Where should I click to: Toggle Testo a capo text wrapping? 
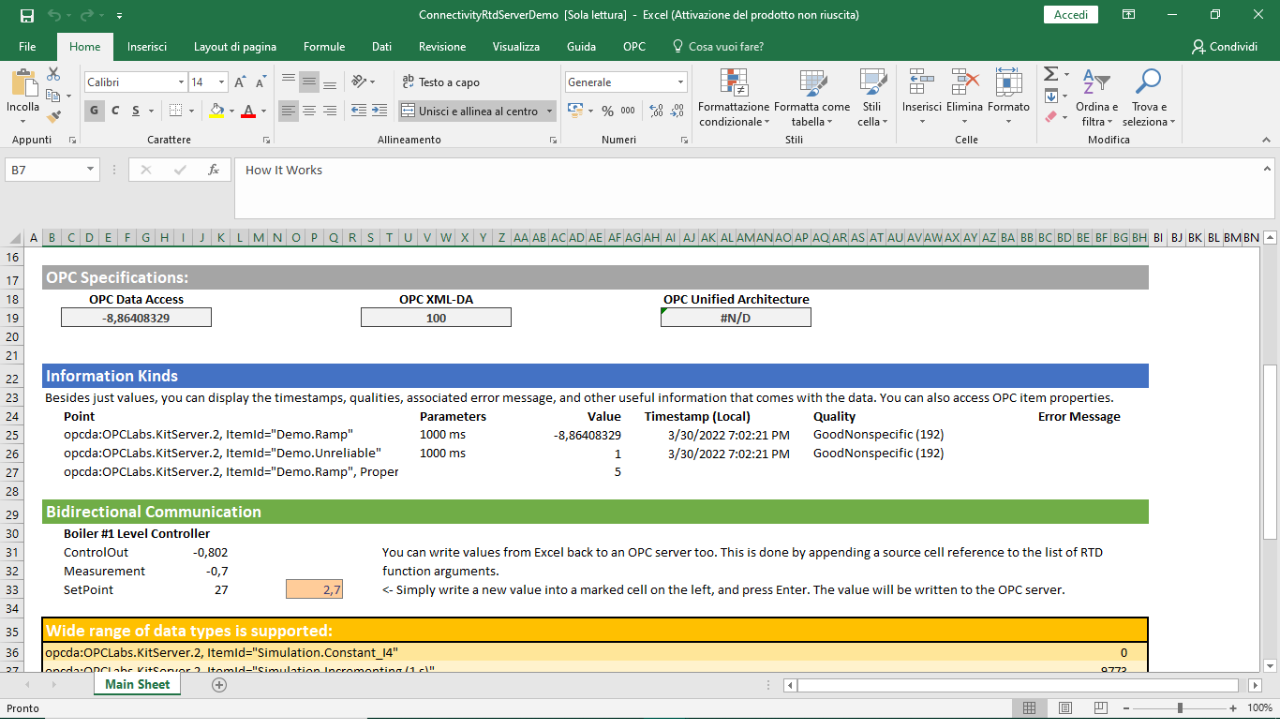pos(441,82)
